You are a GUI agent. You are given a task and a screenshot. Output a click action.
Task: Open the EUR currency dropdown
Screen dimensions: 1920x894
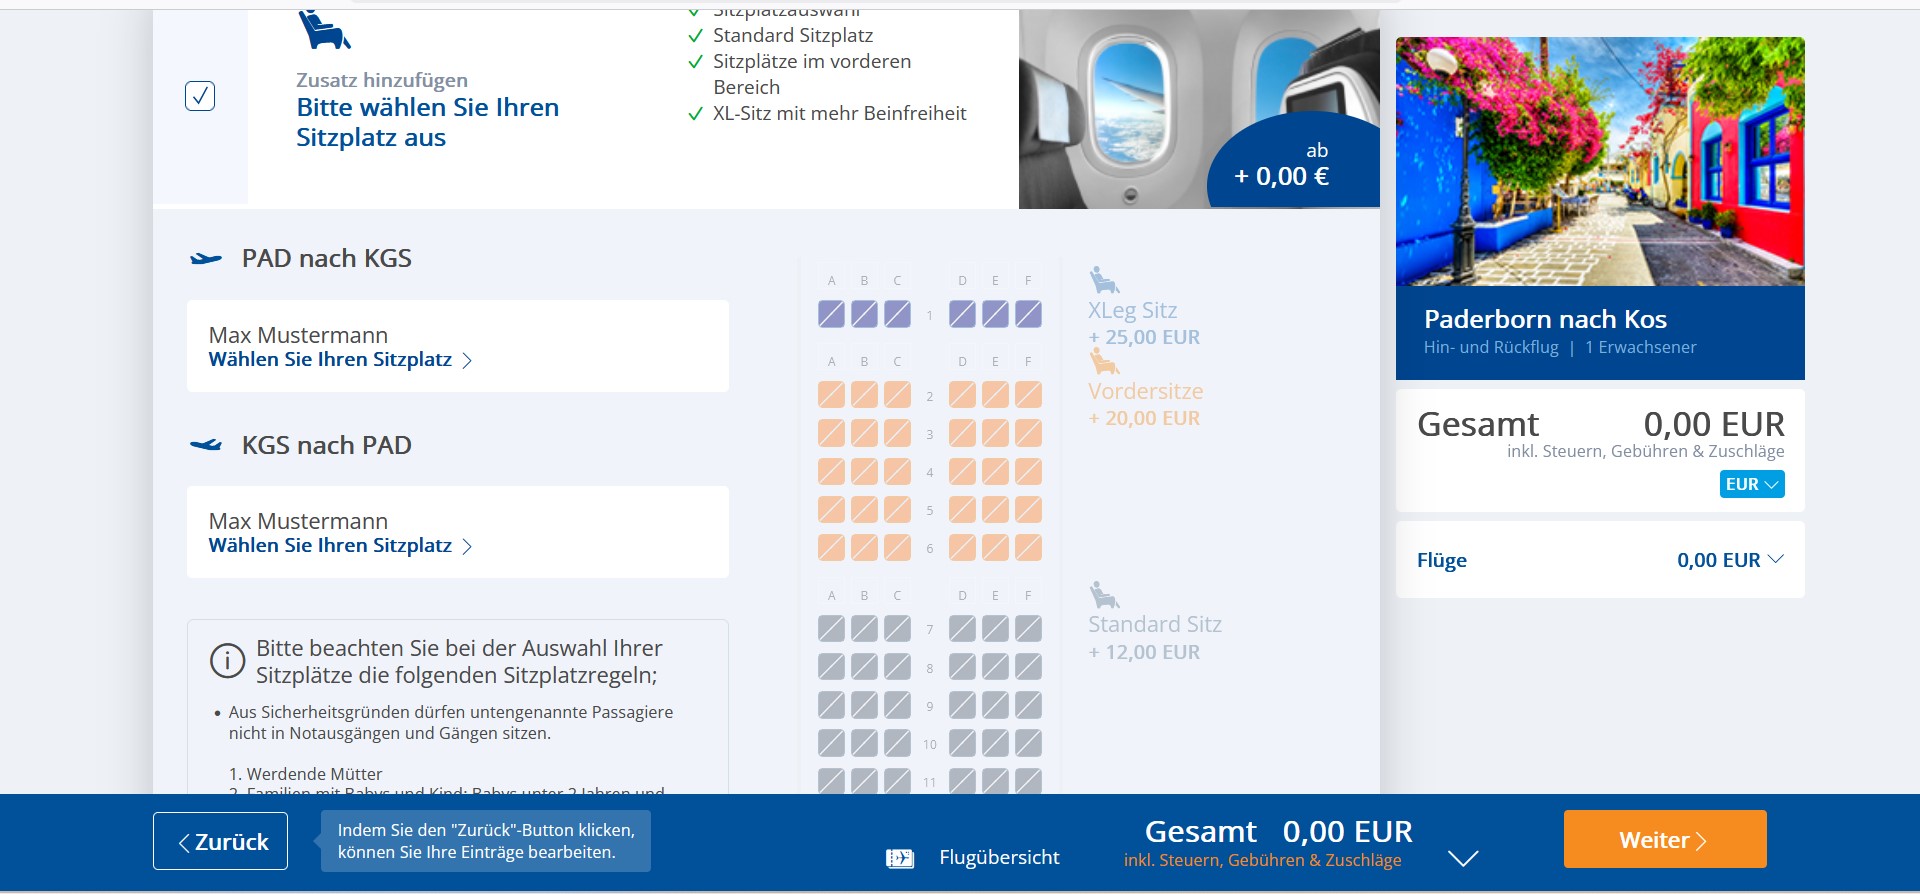point(1751,484)
